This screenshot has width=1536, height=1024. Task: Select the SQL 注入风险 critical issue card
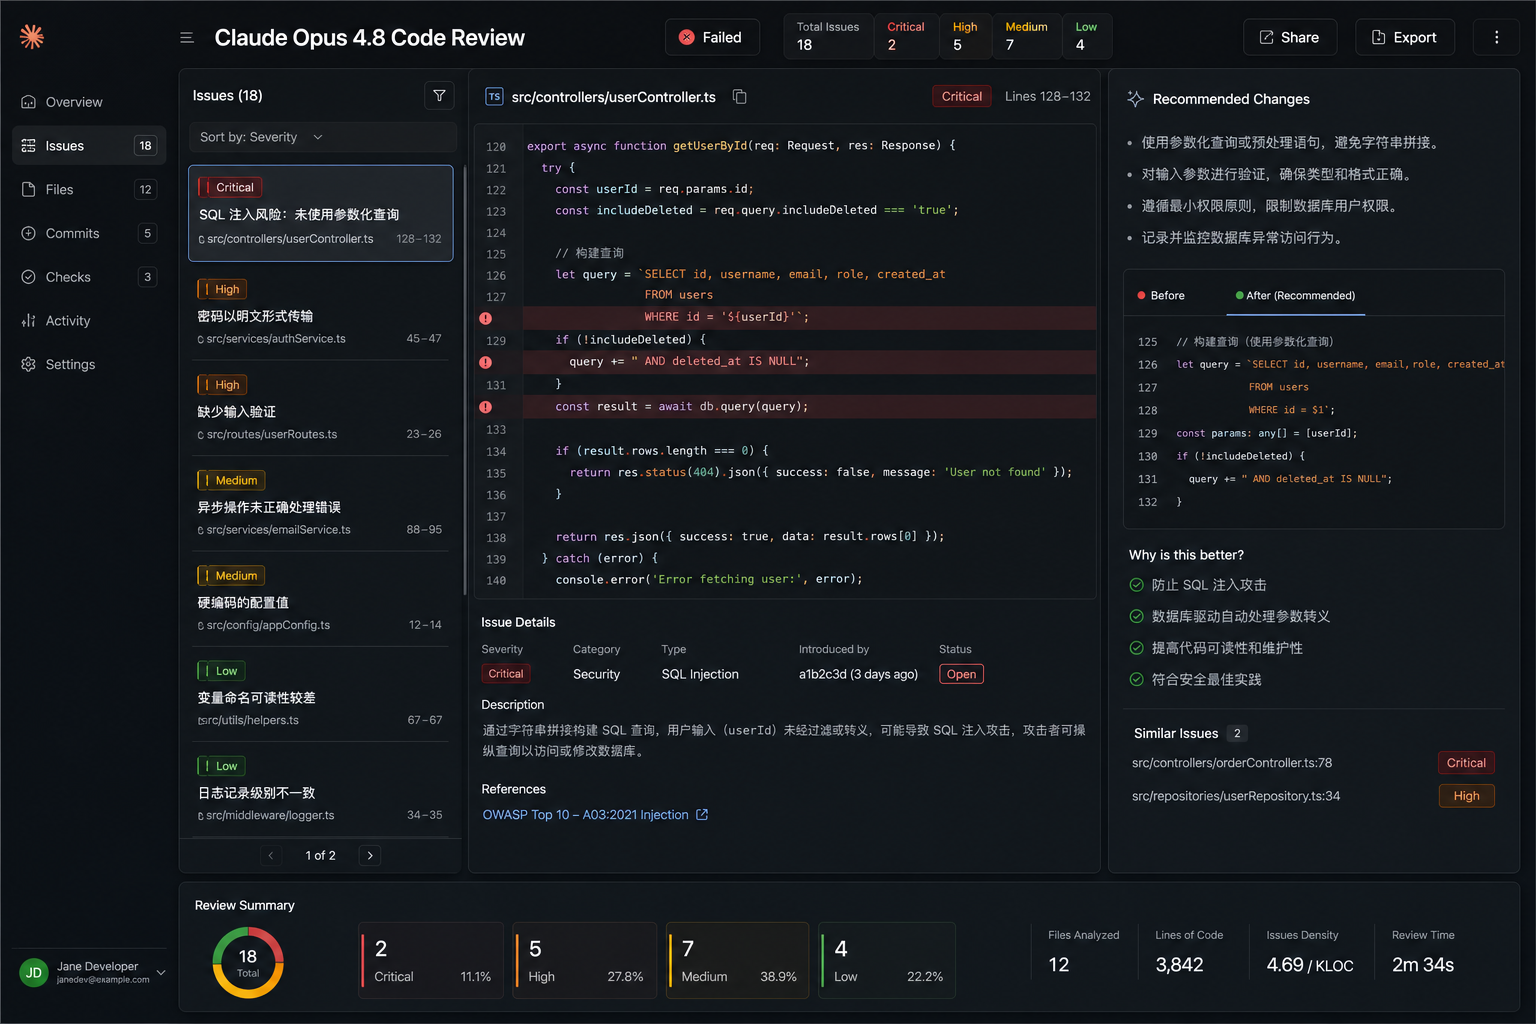(320, 213)
